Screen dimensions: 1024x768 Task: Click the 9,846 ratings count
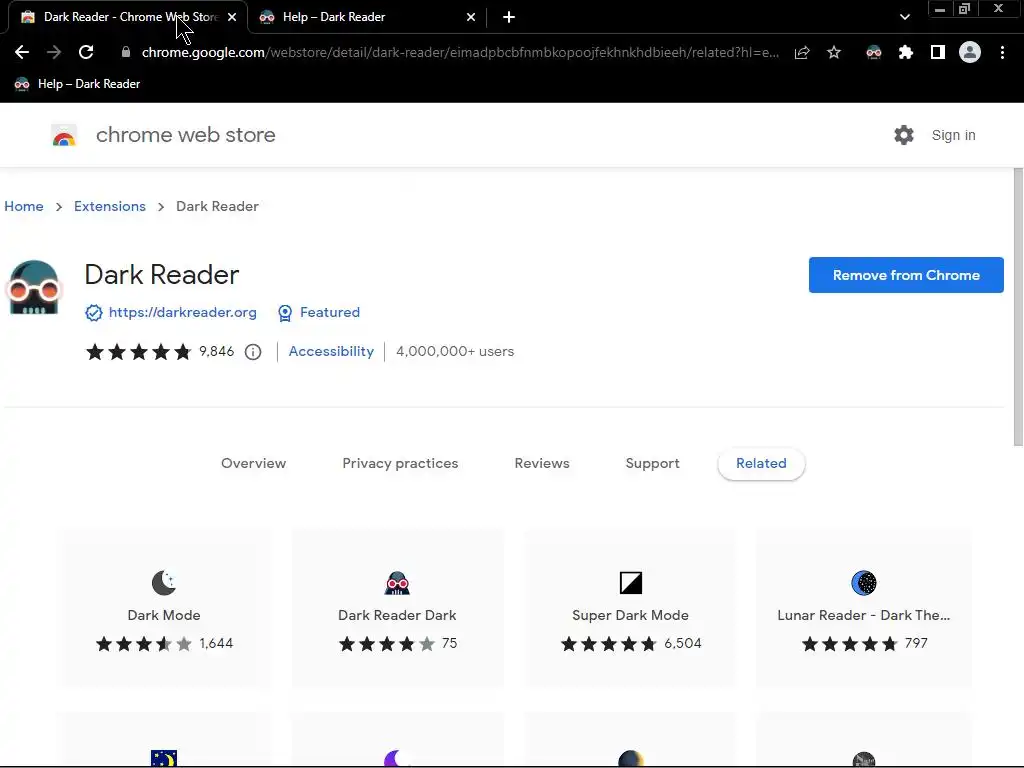click(x=216, y=351)
